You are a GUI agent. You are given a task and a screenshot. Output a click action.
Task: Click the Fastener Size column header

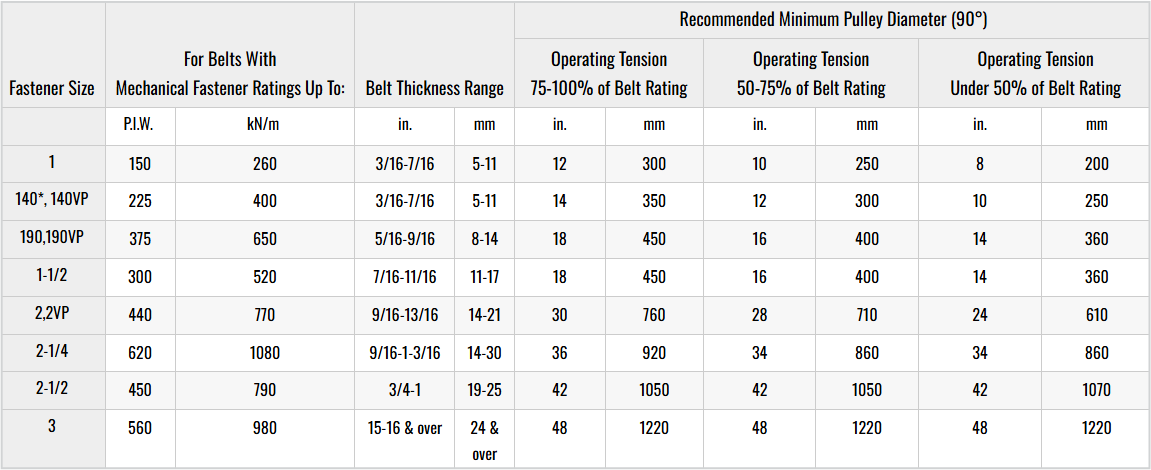52,88
